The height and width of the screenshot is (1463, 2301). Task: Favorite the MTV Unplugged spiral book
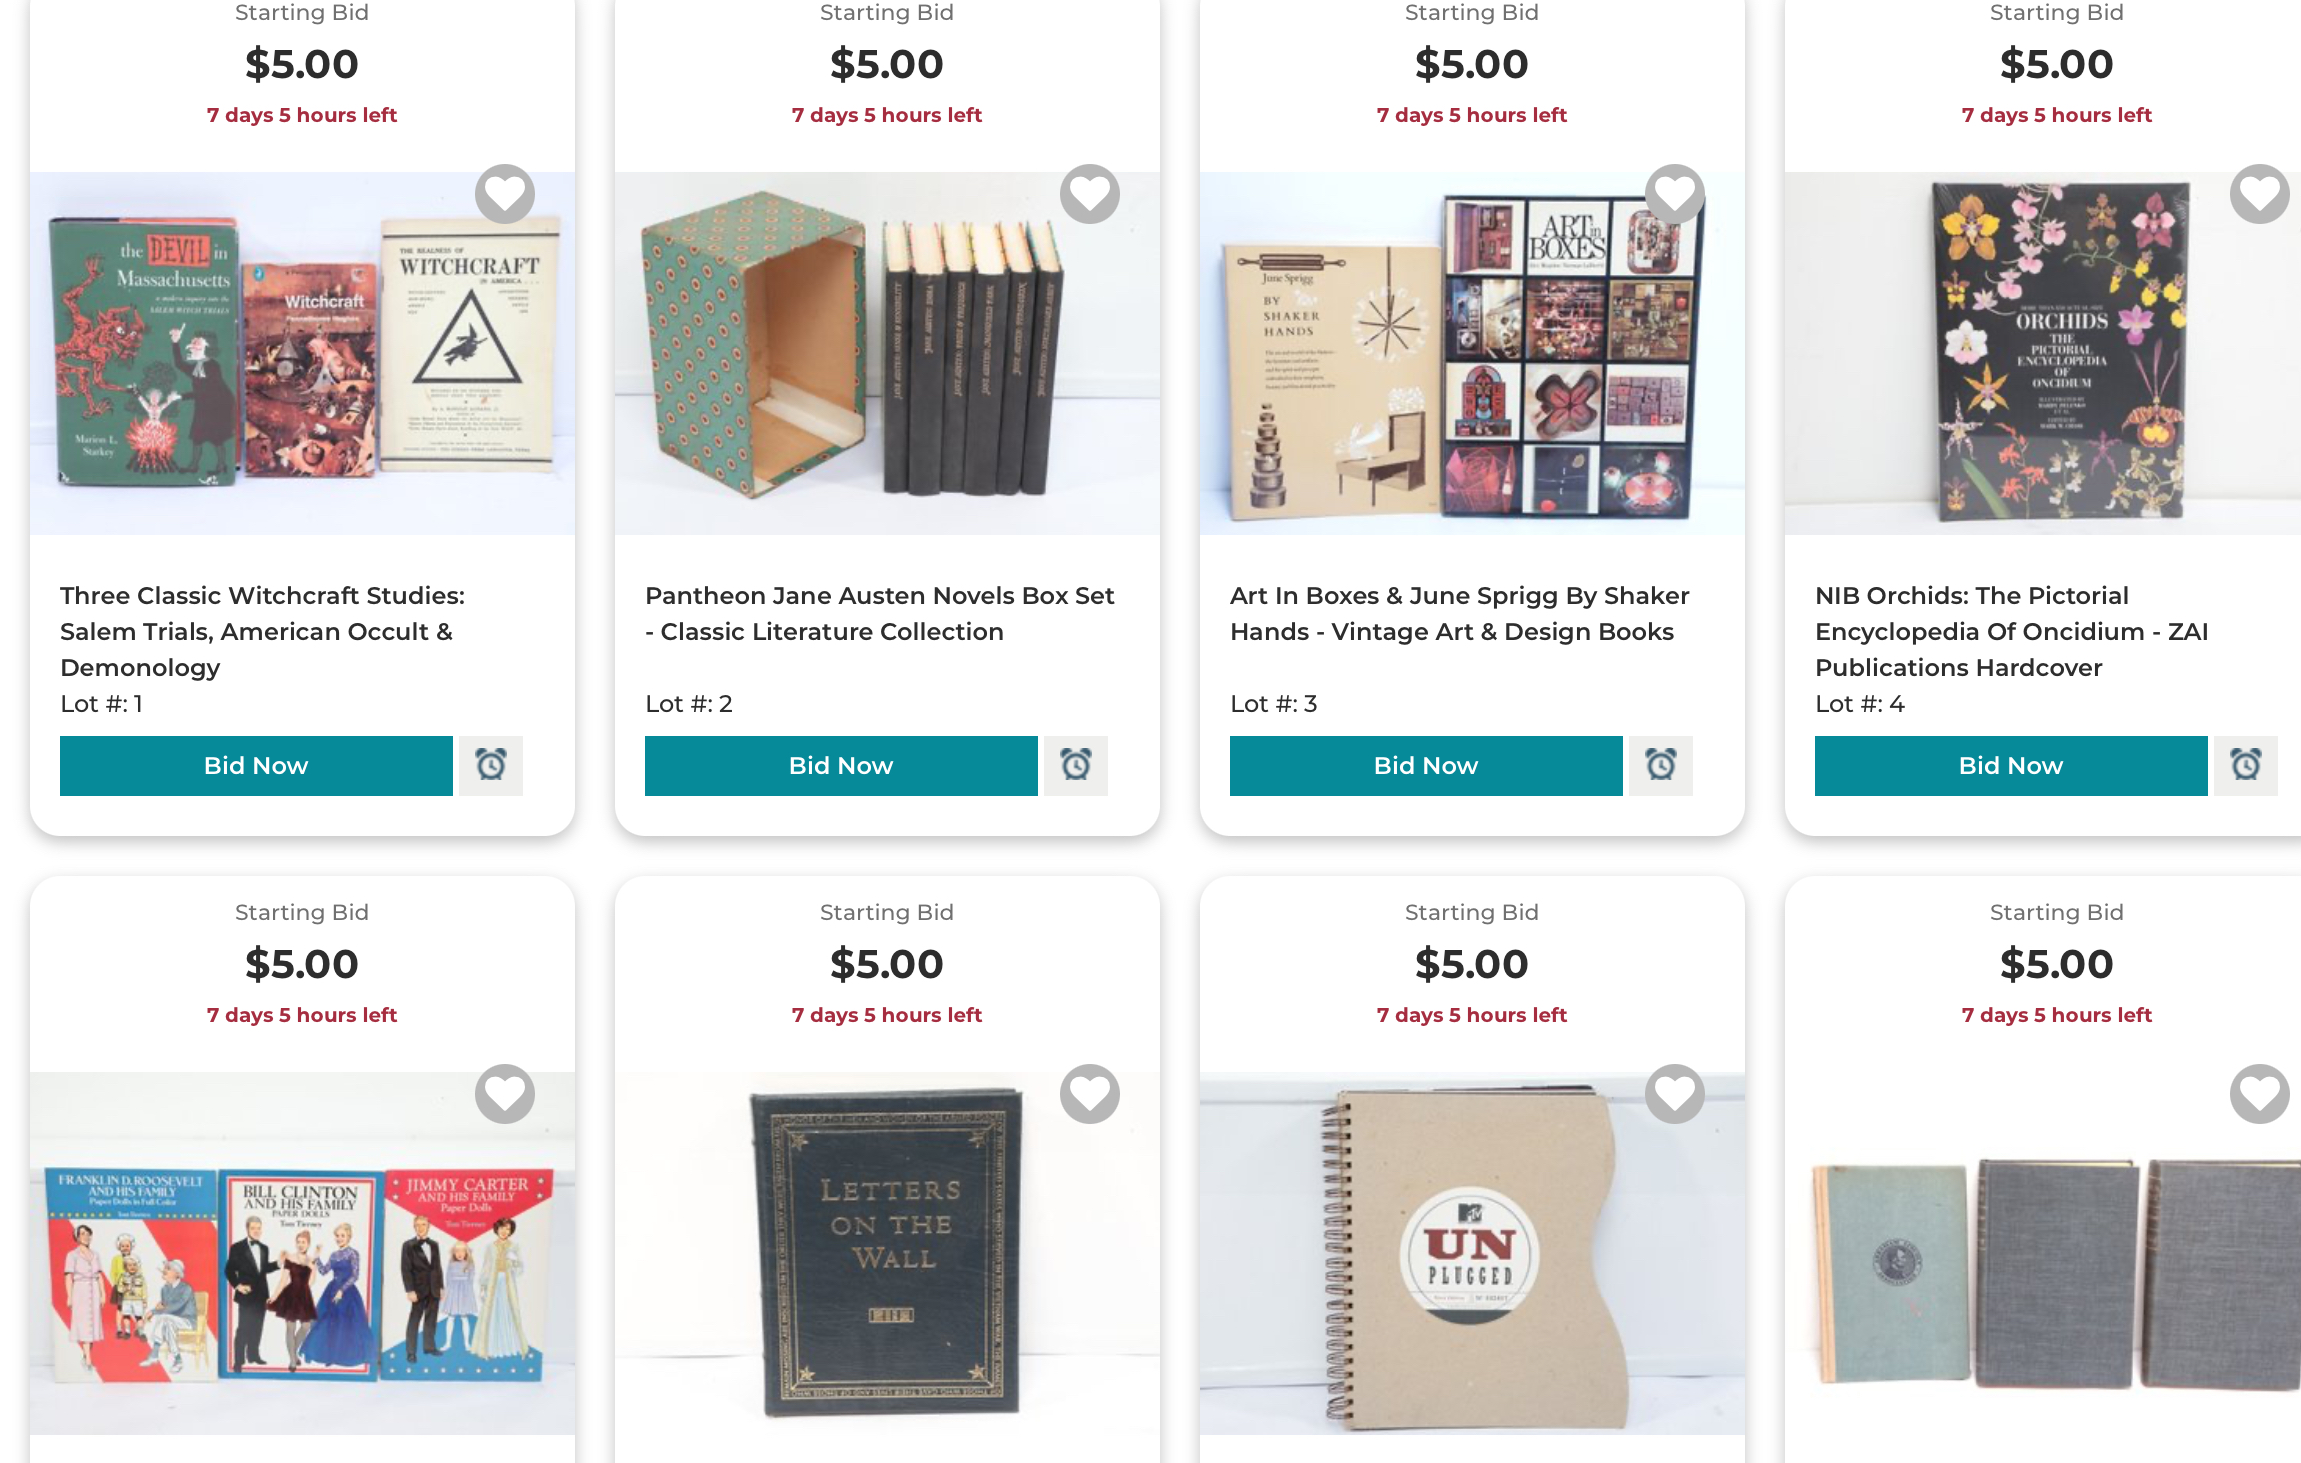(1674, 1094)
